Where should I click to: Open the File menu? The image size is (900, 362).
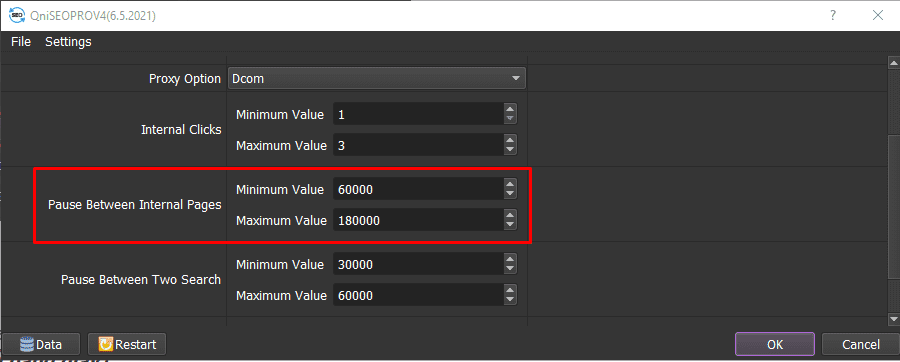(21, 42)
